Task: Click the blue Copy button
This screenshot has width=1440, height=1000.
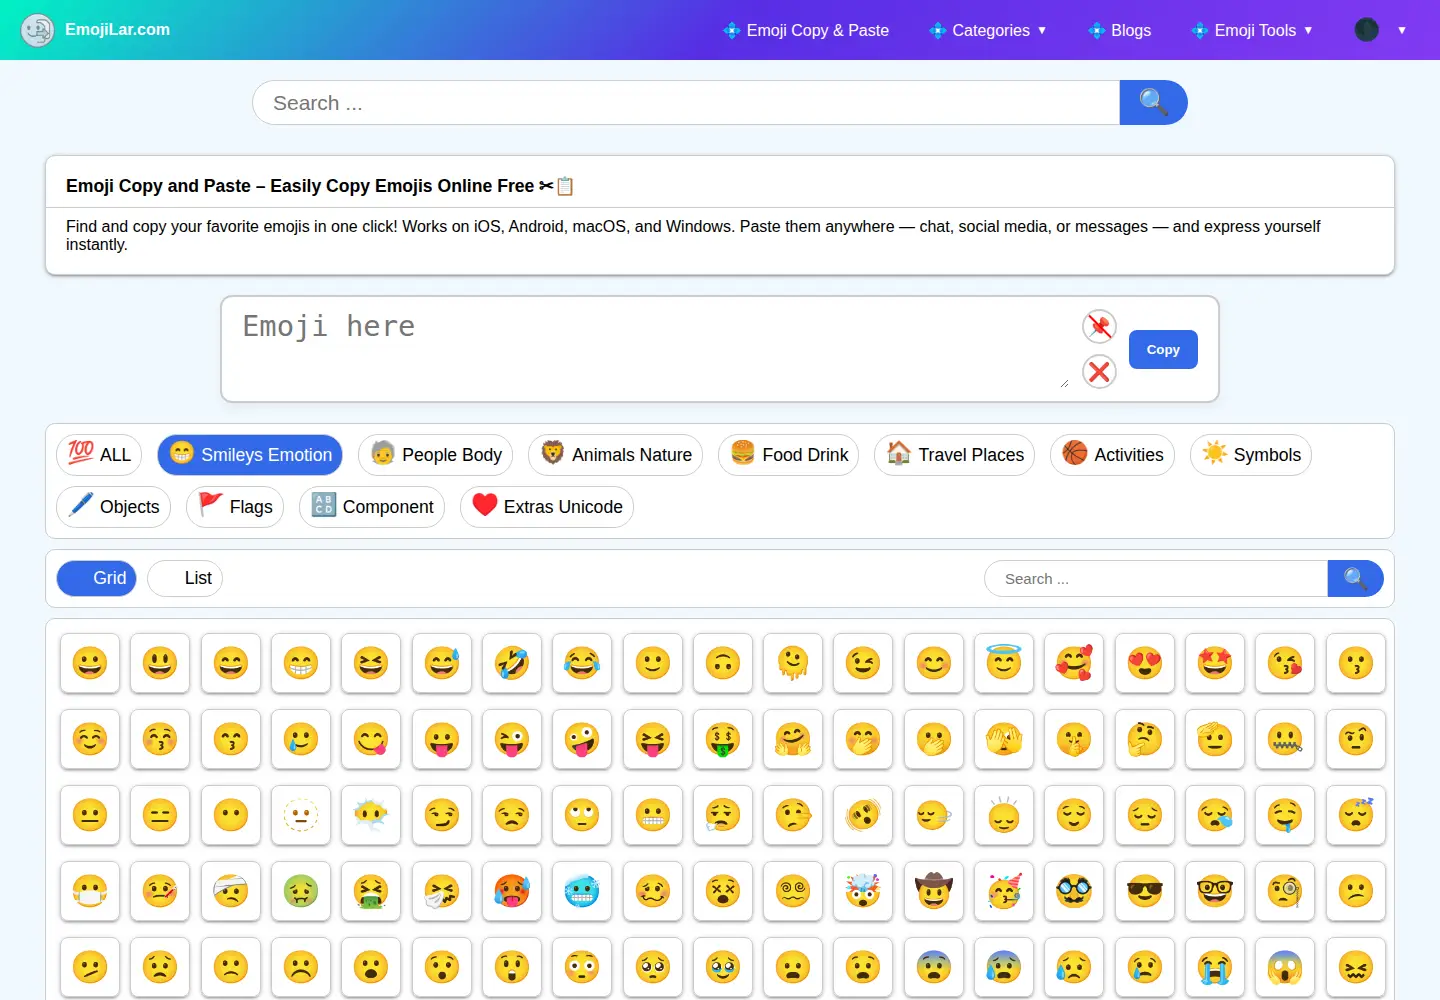Action: [x=1163, y=350]
